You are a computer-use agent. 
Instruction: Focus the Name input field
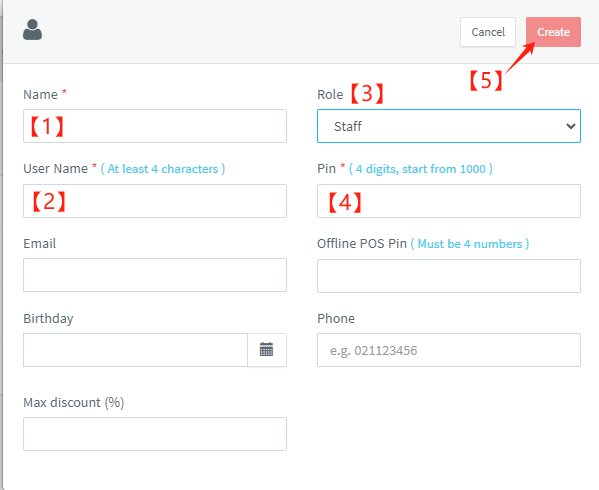[155, 126]
